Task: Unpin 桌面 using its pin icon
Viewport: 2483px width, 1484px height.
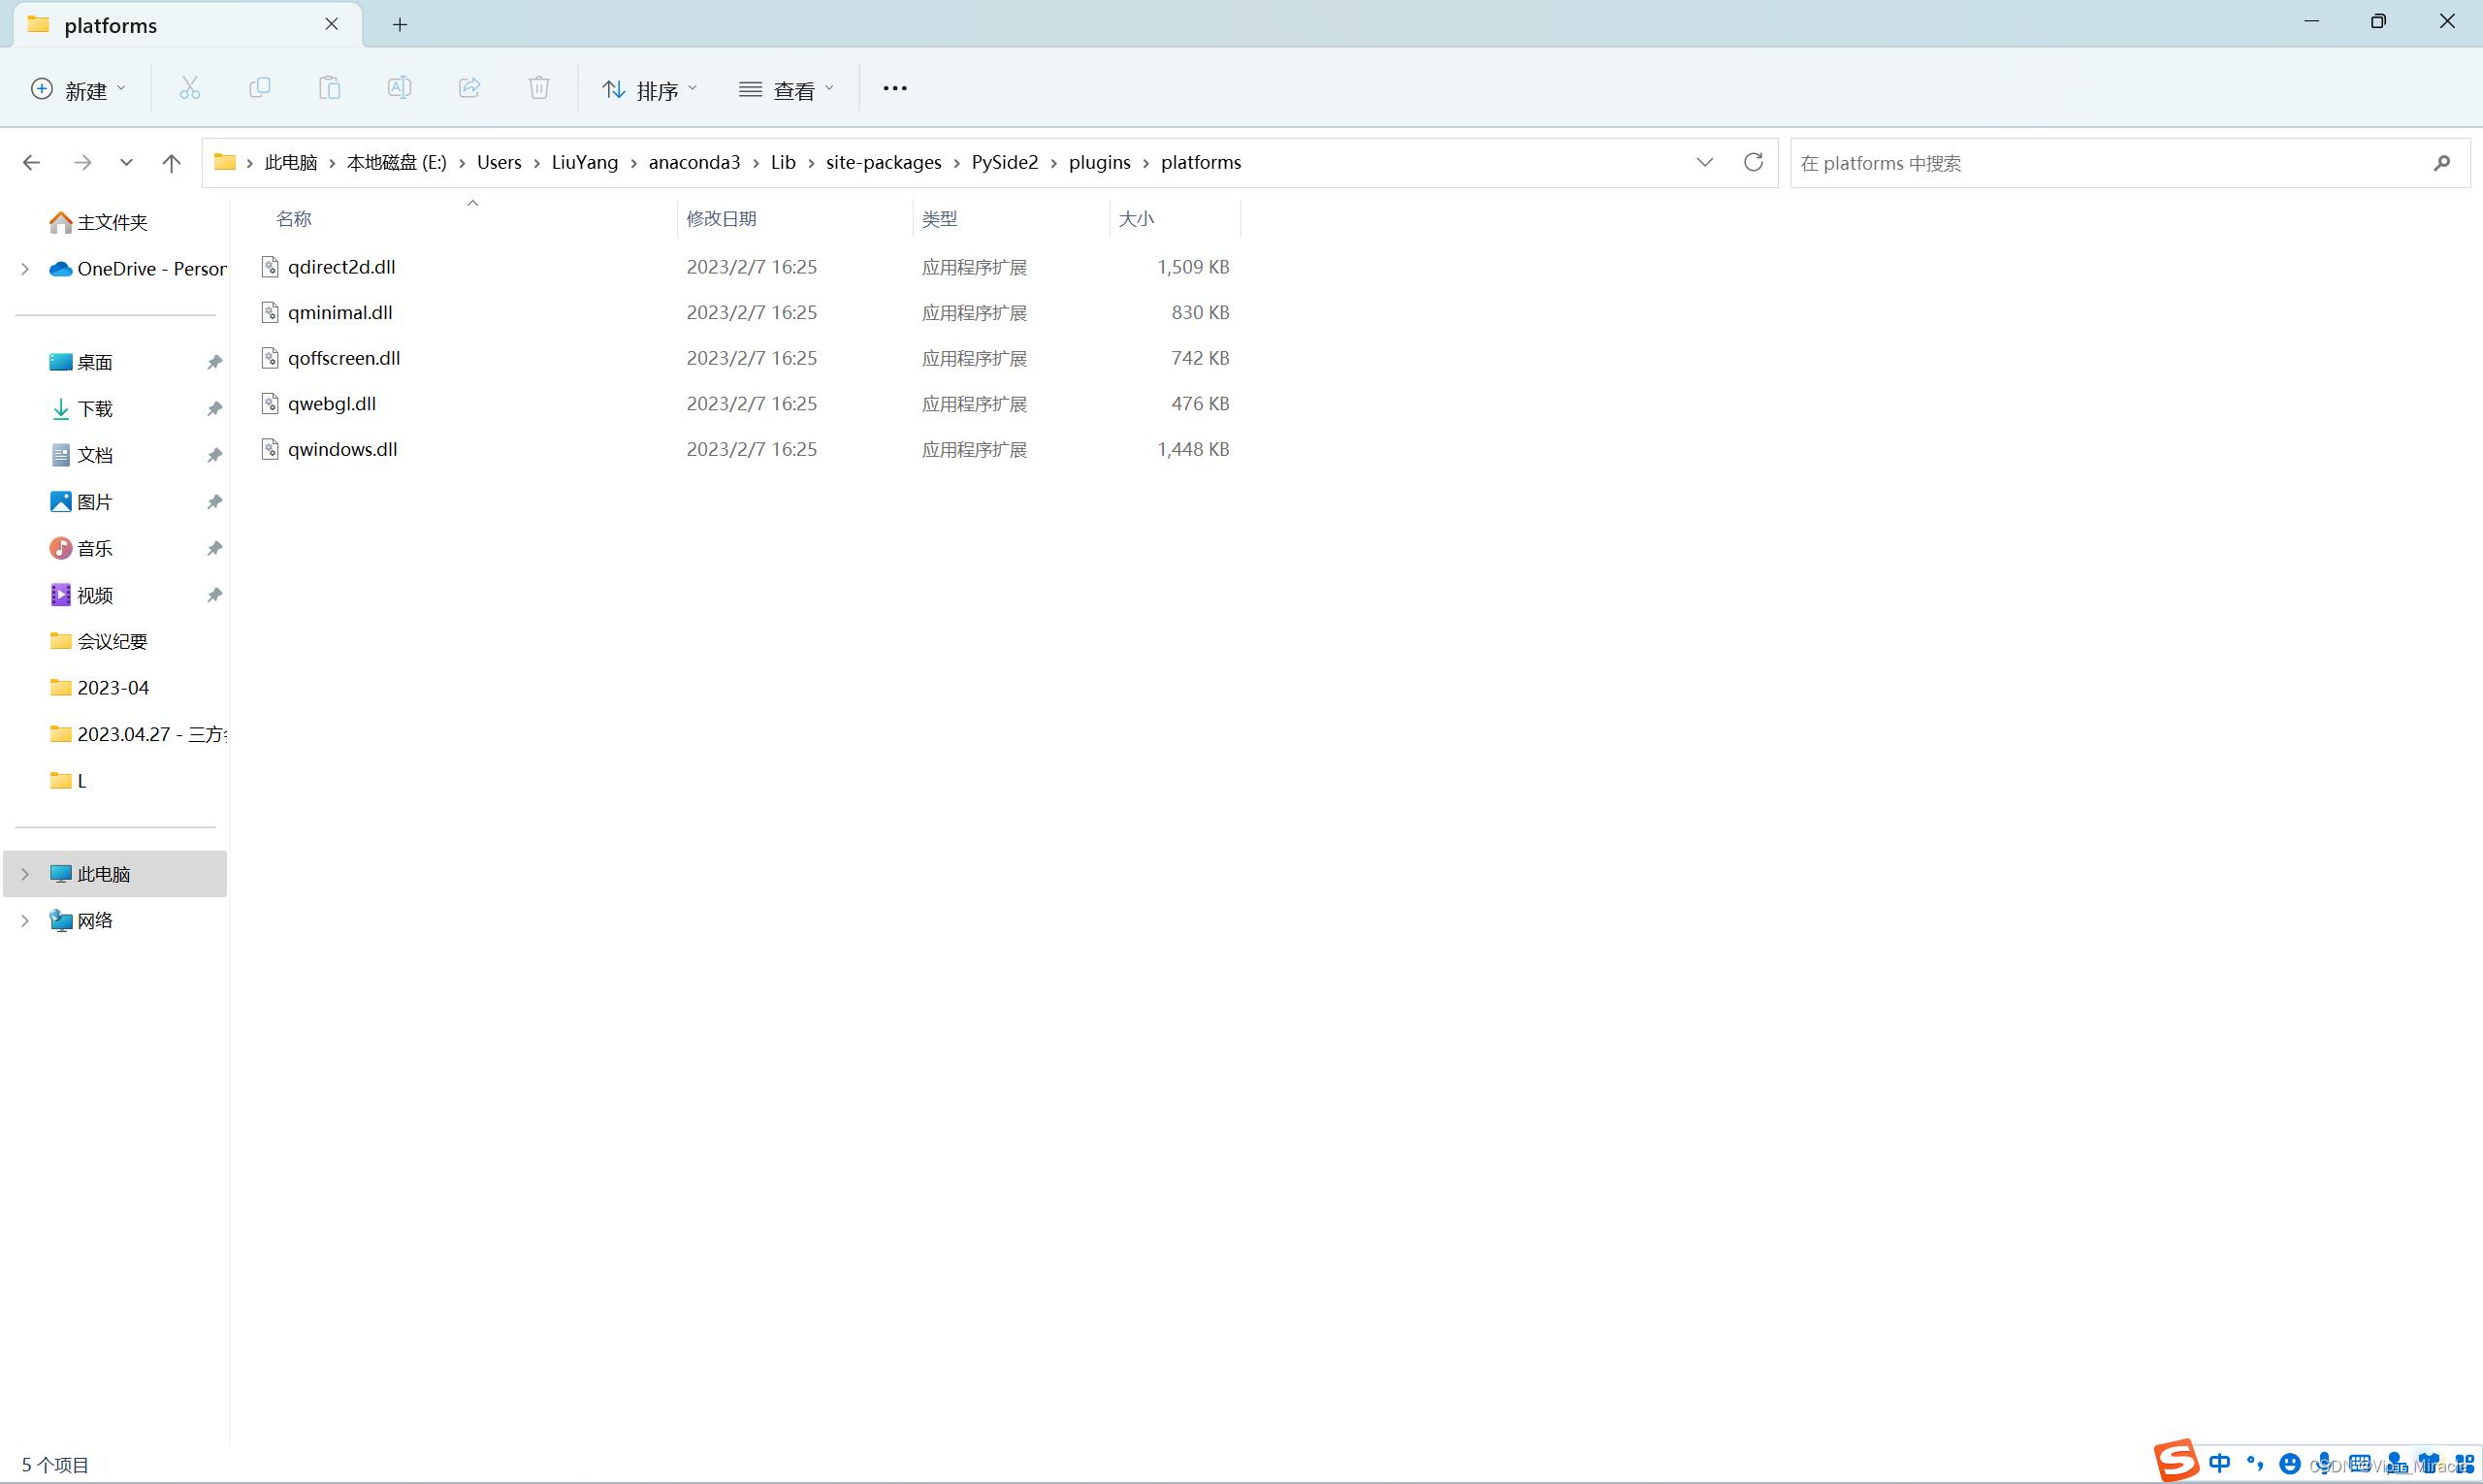Action: (x=214, y=362)
